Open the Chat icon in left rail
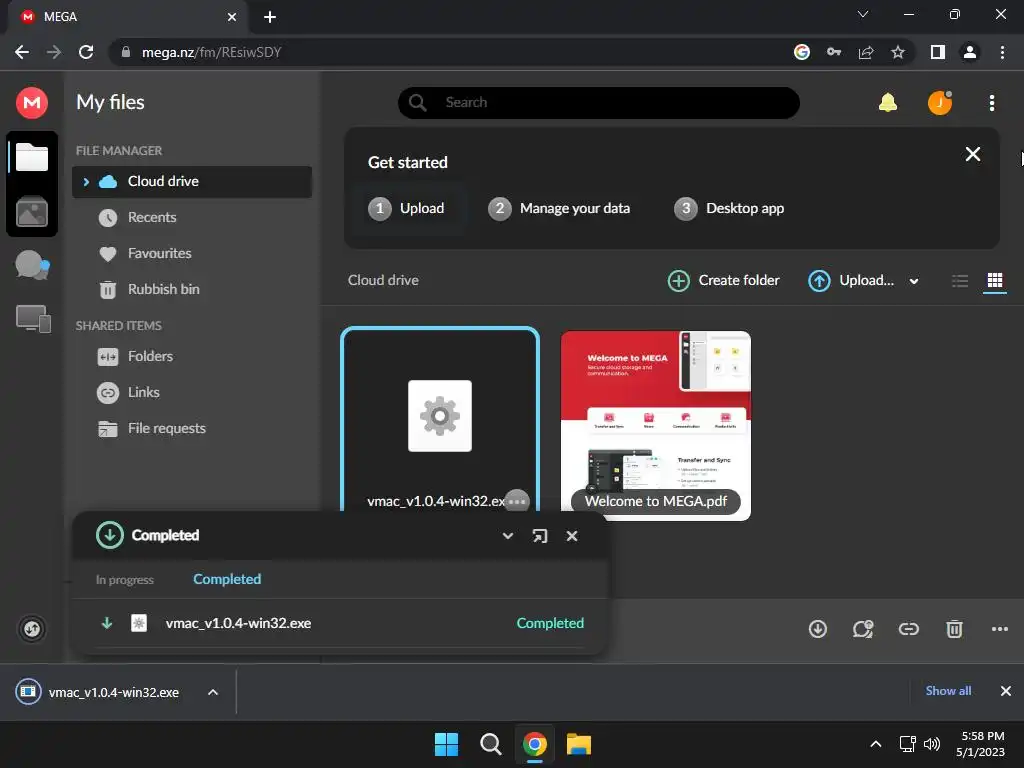The height and width of the screenshot is (768, 1024). click(x=32, y=265)
